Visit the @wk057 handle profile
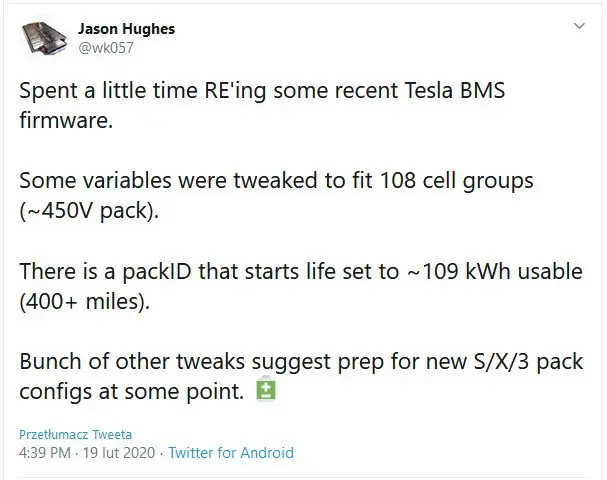Image resolution: width=607 pixels, height=480 pixels. [x=106, y=48]
